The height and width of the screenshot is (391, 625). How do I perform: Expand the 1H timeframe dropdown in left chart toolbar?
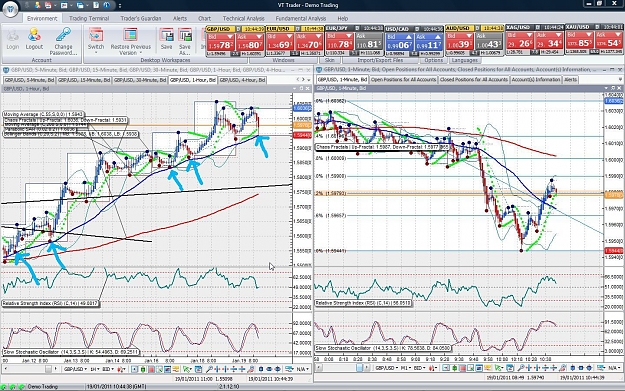98,369
